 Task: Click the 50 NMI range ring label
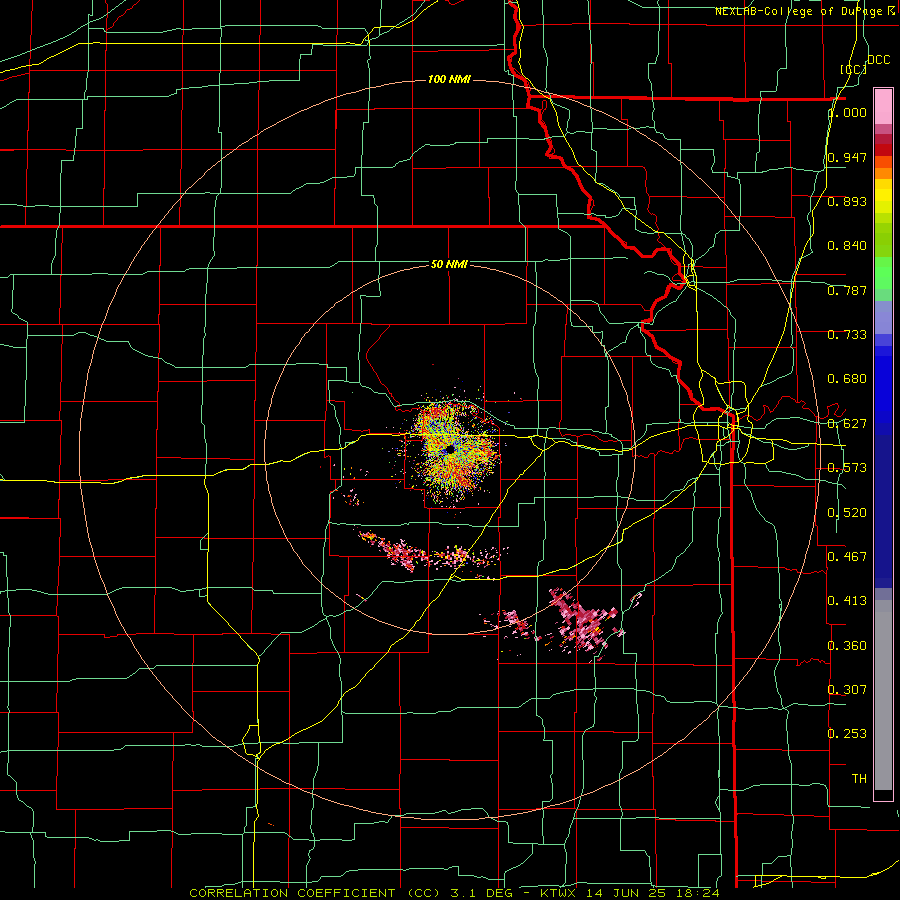click(449, 264)
